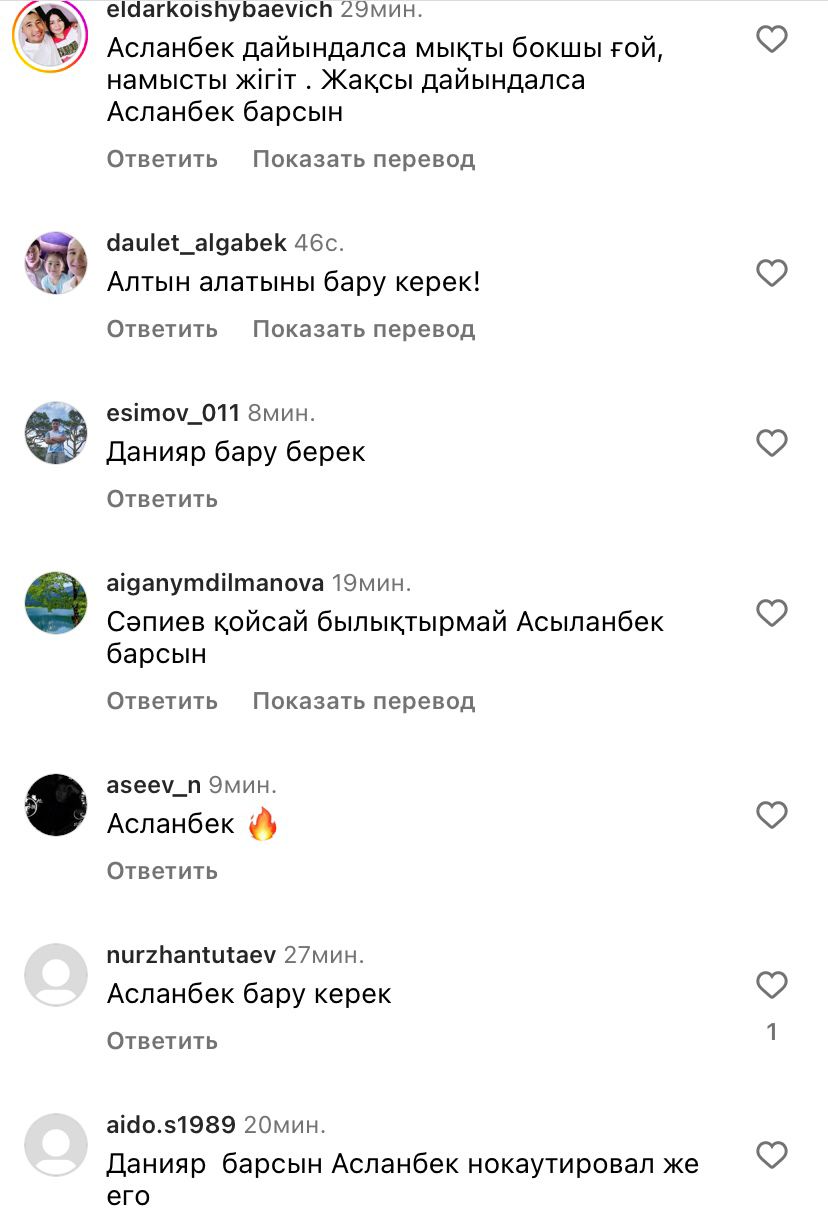Tap heart on aido.s1989's comment
828x1232 pixels.
tap(771, 1156)
